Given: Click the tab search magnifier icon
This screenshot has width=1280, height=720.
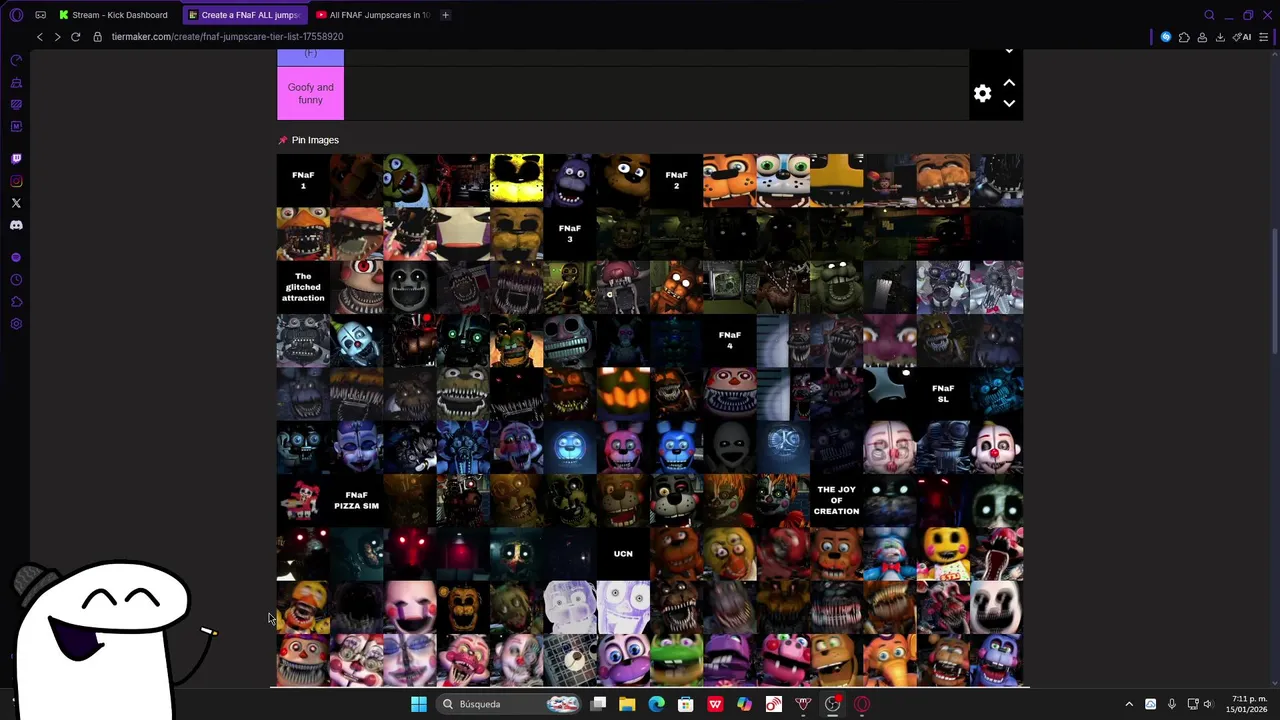Looking at the screenshot, I should [x=1209, y=15].
